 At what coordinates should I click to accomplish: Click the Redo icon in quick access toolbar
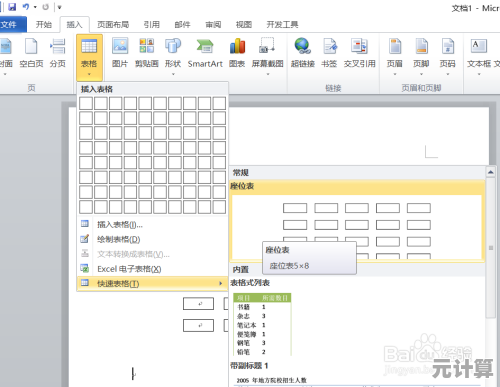click(46, 7)
